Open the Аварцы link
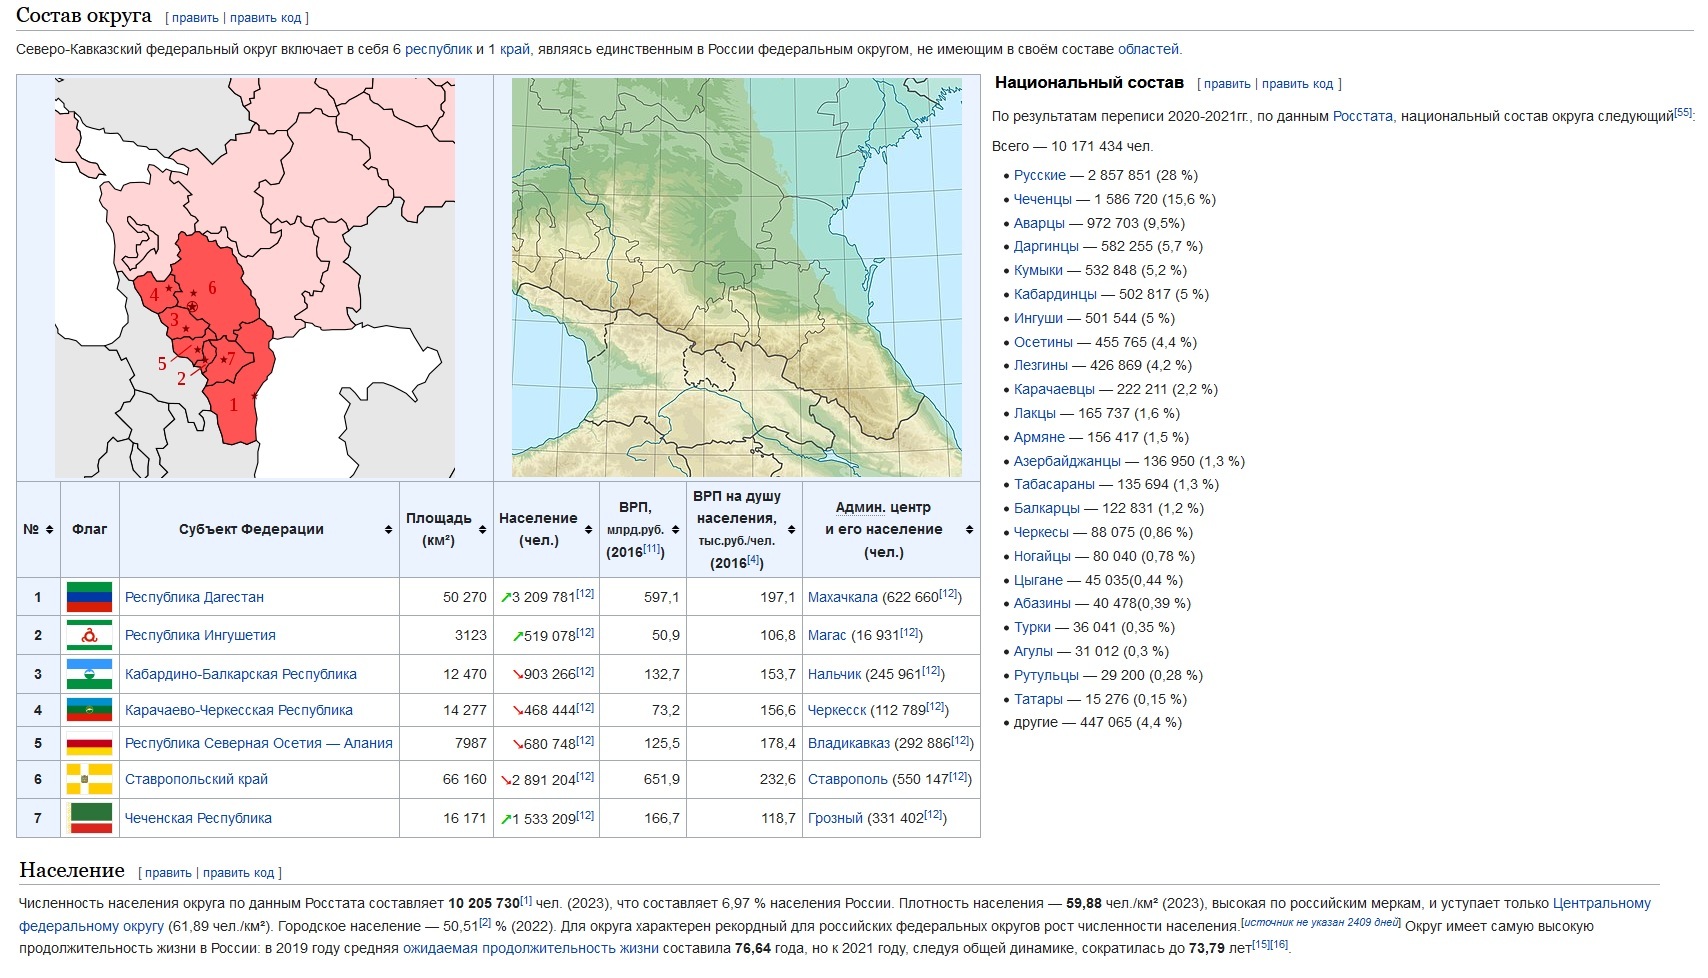Image resolution: width=1708 pixels, height=978 pixels. click(1039, 223)
